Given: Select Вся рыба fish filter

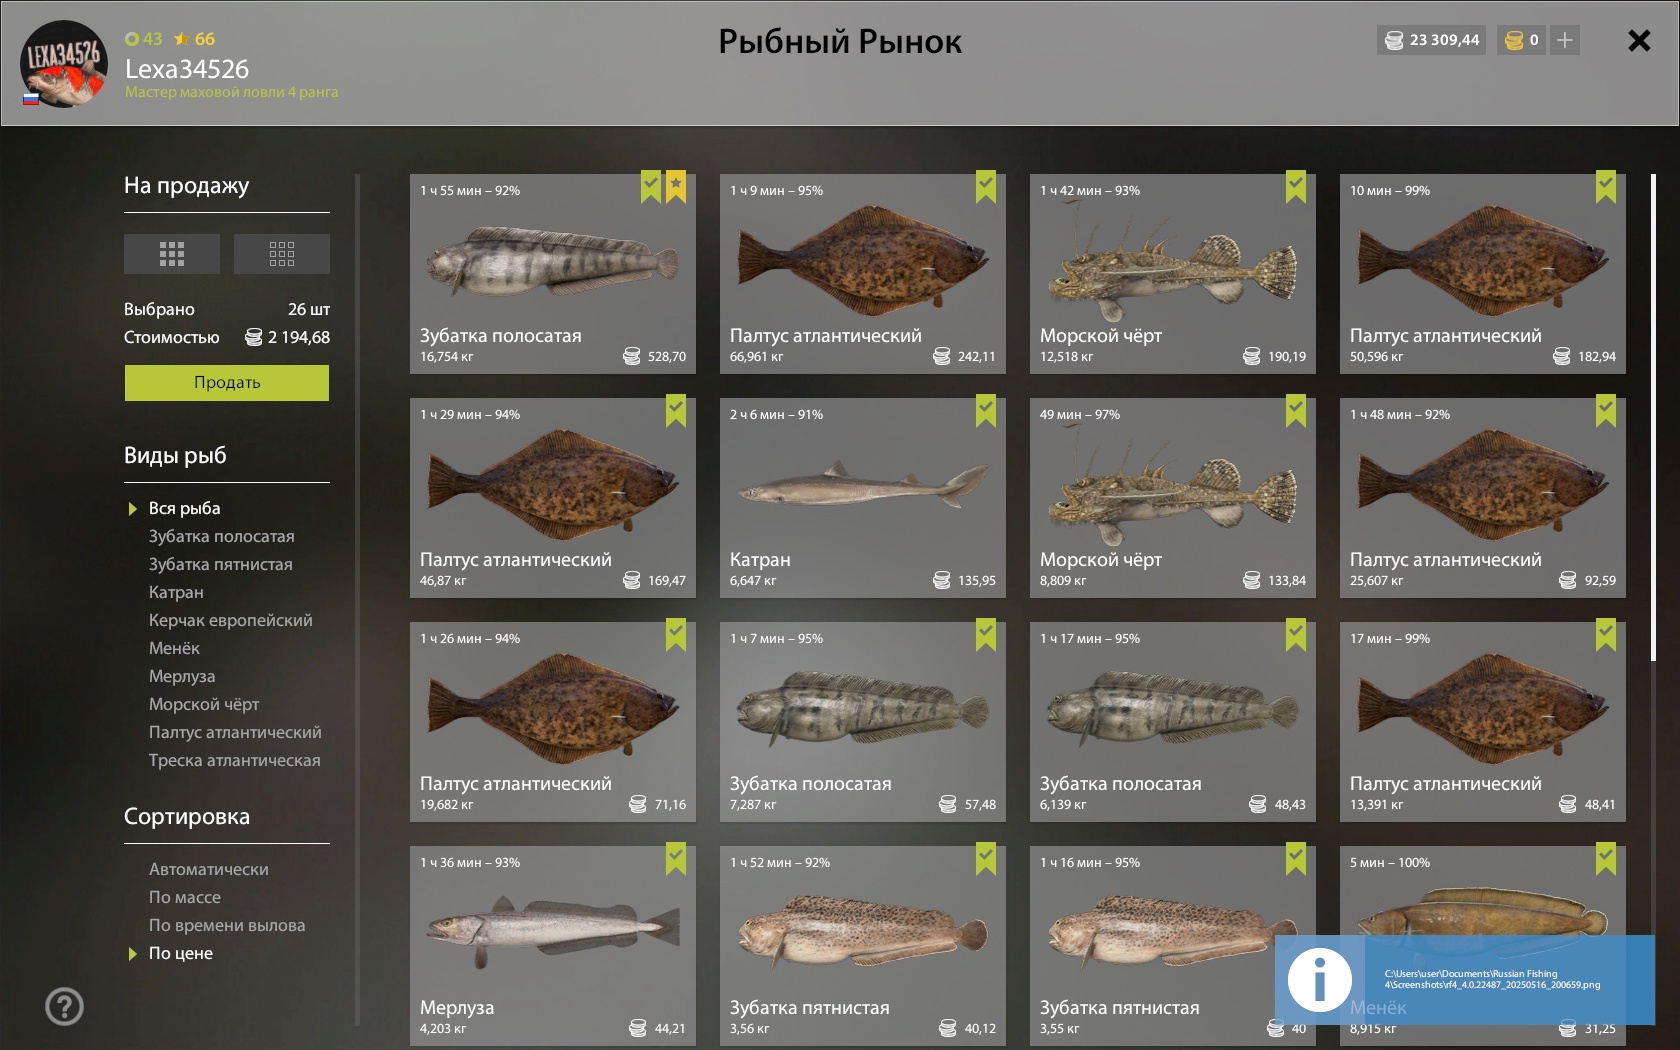Looking at the screenshot, I should pyautogui.click(x=185, y=508).
